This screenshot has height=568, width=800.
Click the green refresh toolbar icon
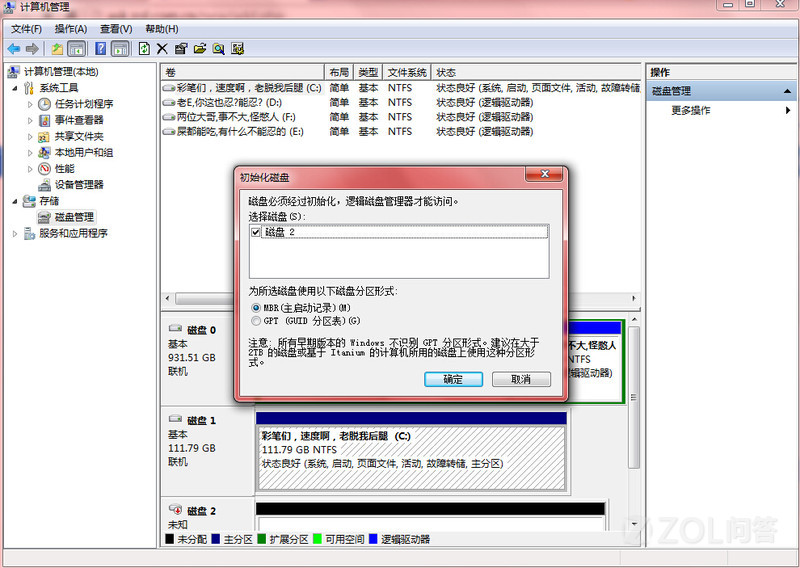pyautogui.click(x=144, y=48)
